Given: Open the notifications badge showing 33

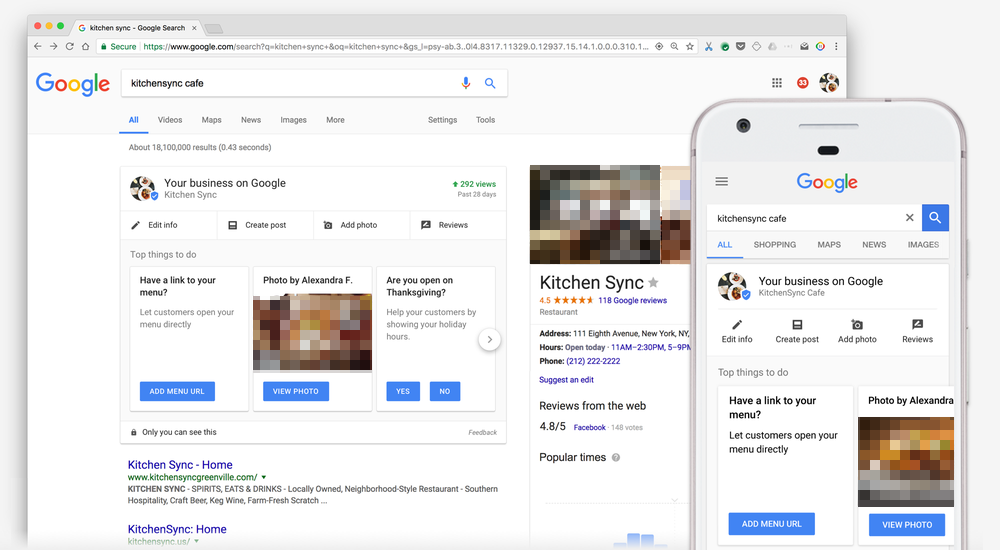Looking at the screenshot, I should tap(802, 83).
